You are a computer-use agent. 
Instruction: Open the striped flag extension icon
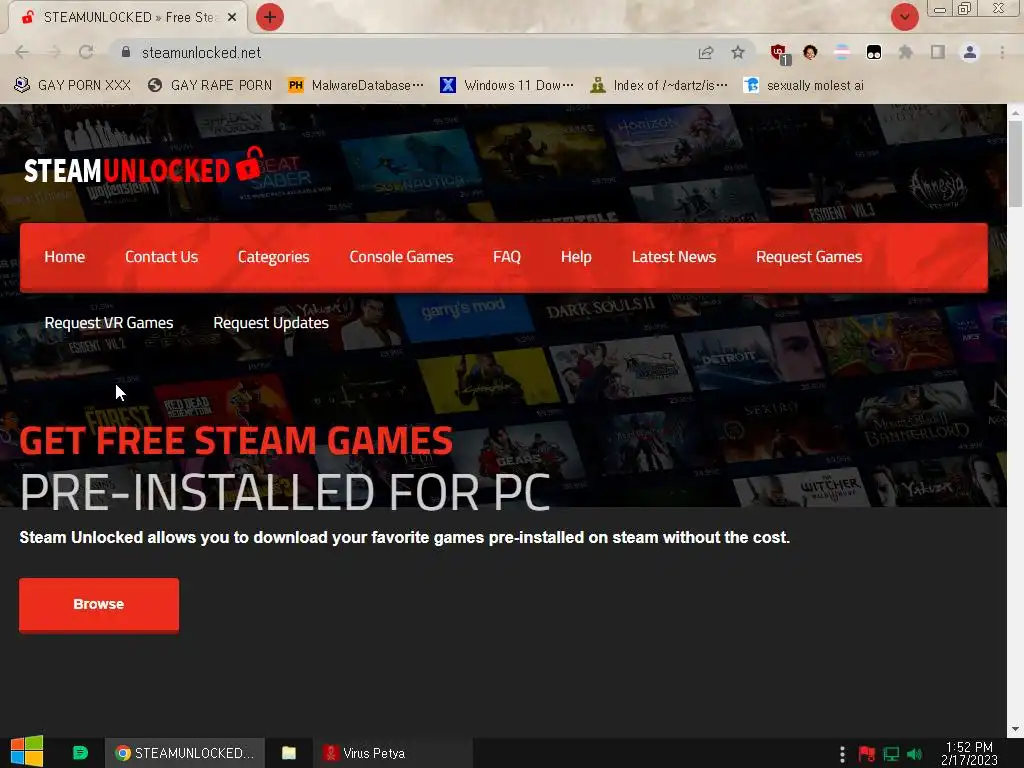(x=842, y=52)
